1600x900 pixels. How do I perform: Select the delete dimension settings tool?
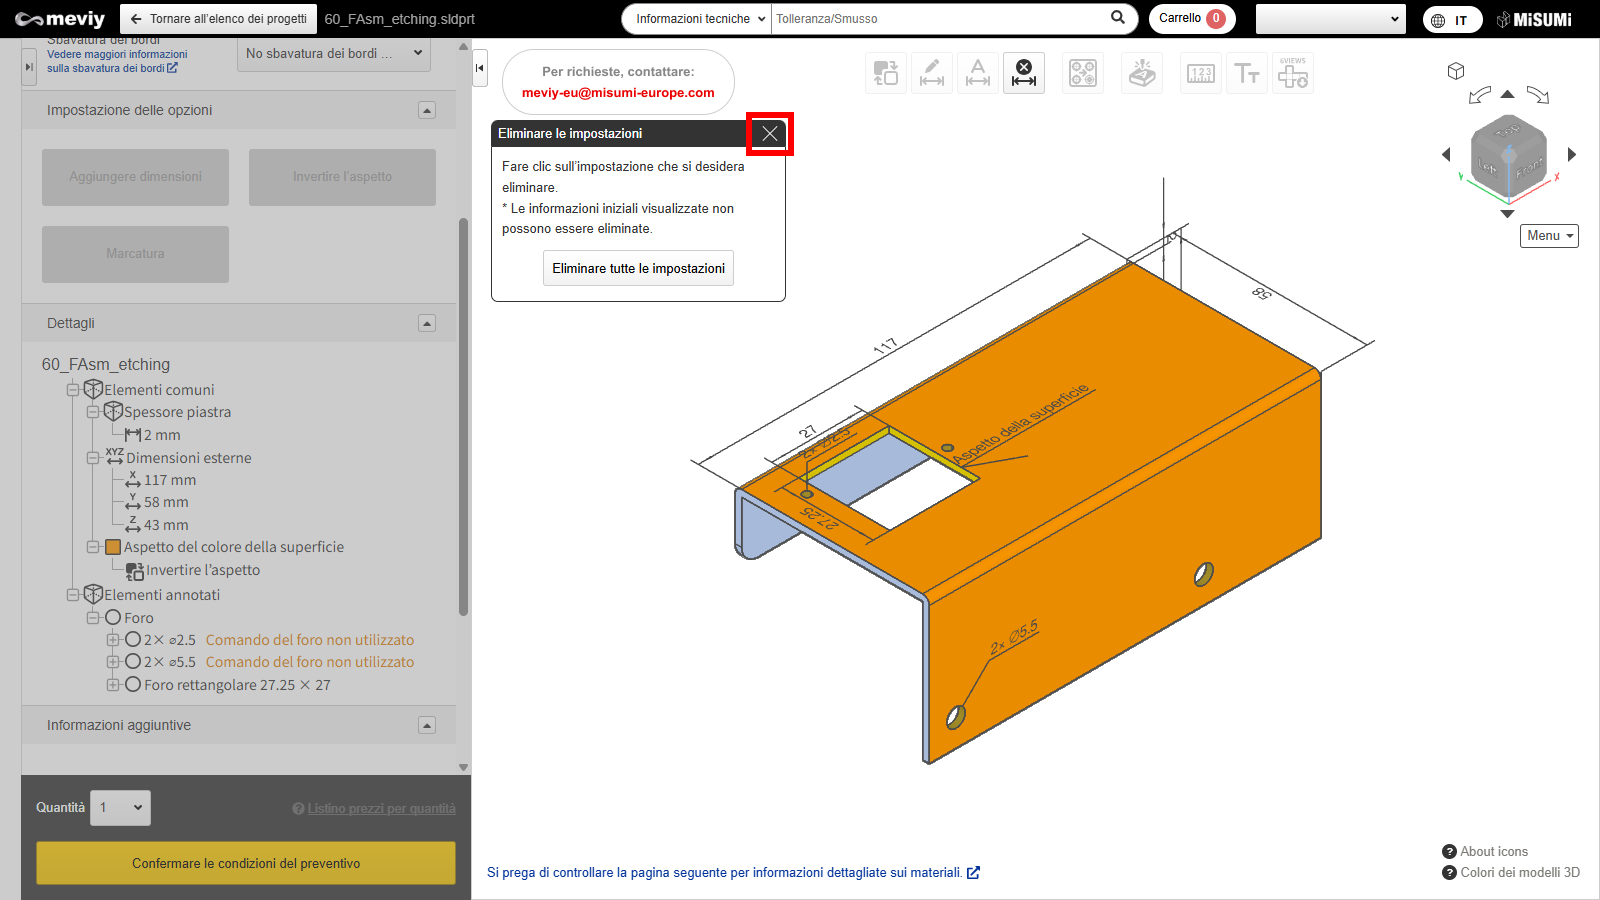[x=1024, y=73]
